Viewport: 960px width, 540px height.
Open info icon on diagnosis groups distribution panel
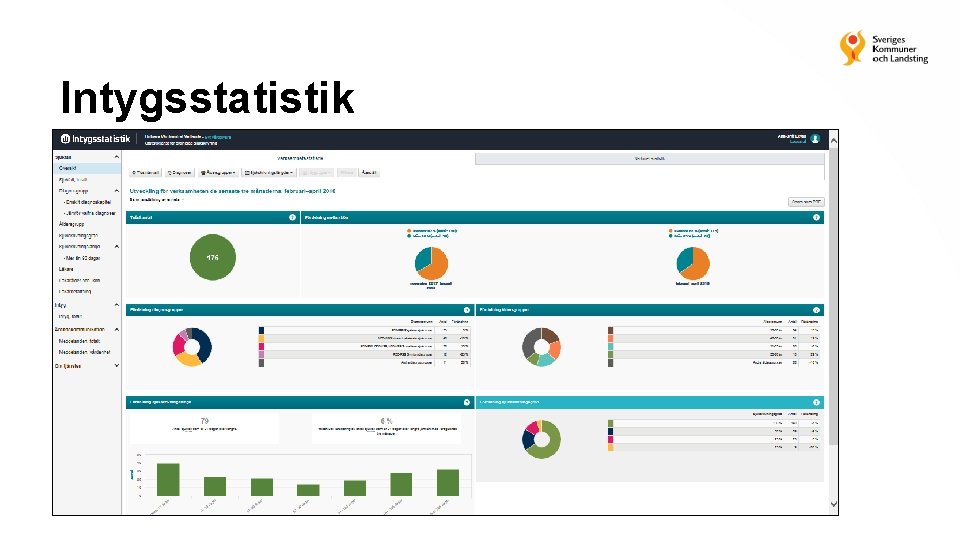coord(467,310)
